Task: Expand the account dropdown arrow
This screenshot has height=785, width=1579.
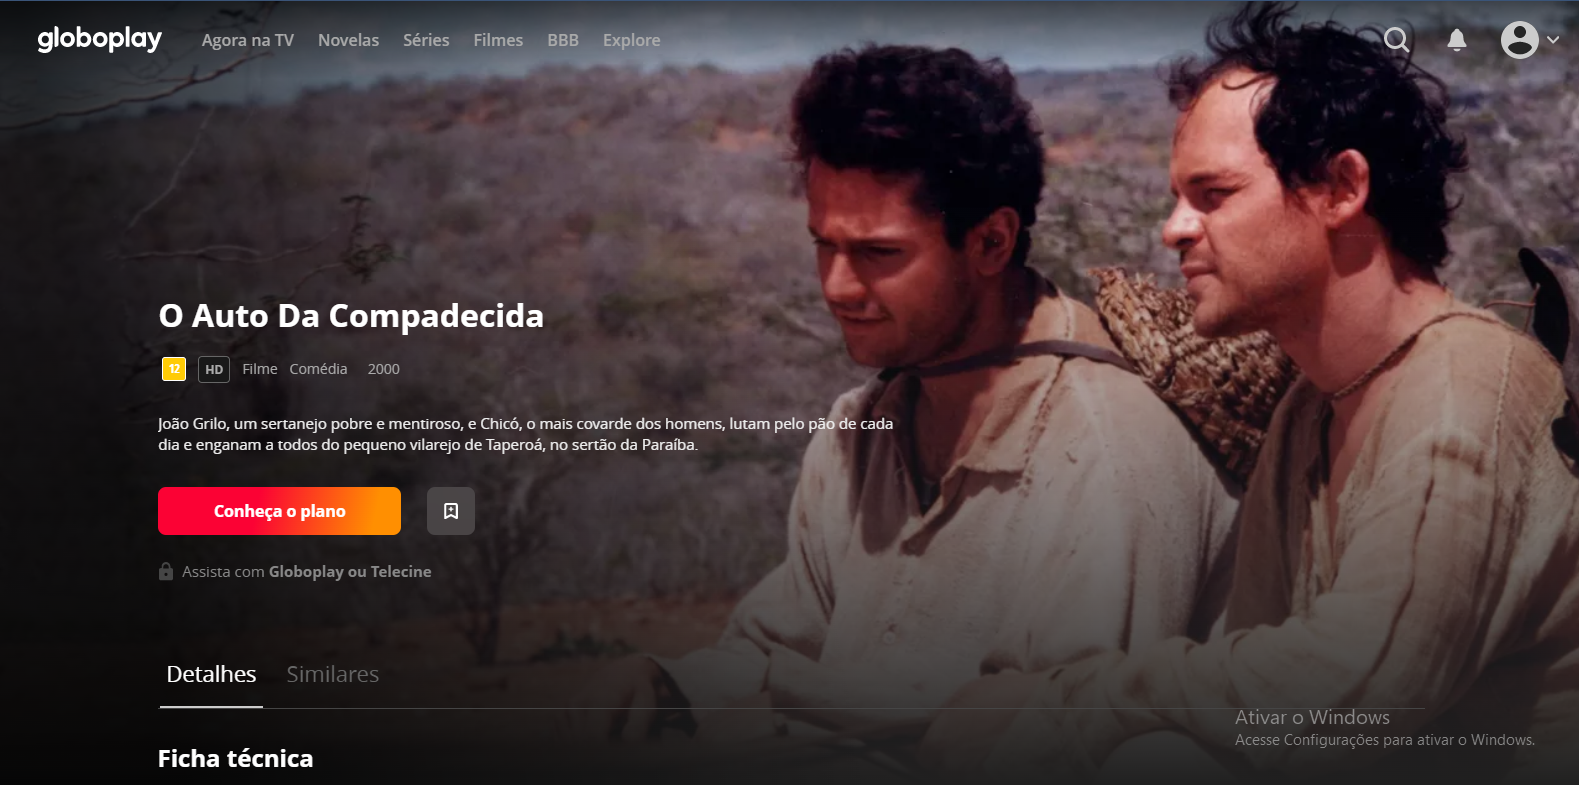Action: [1553, 40]
